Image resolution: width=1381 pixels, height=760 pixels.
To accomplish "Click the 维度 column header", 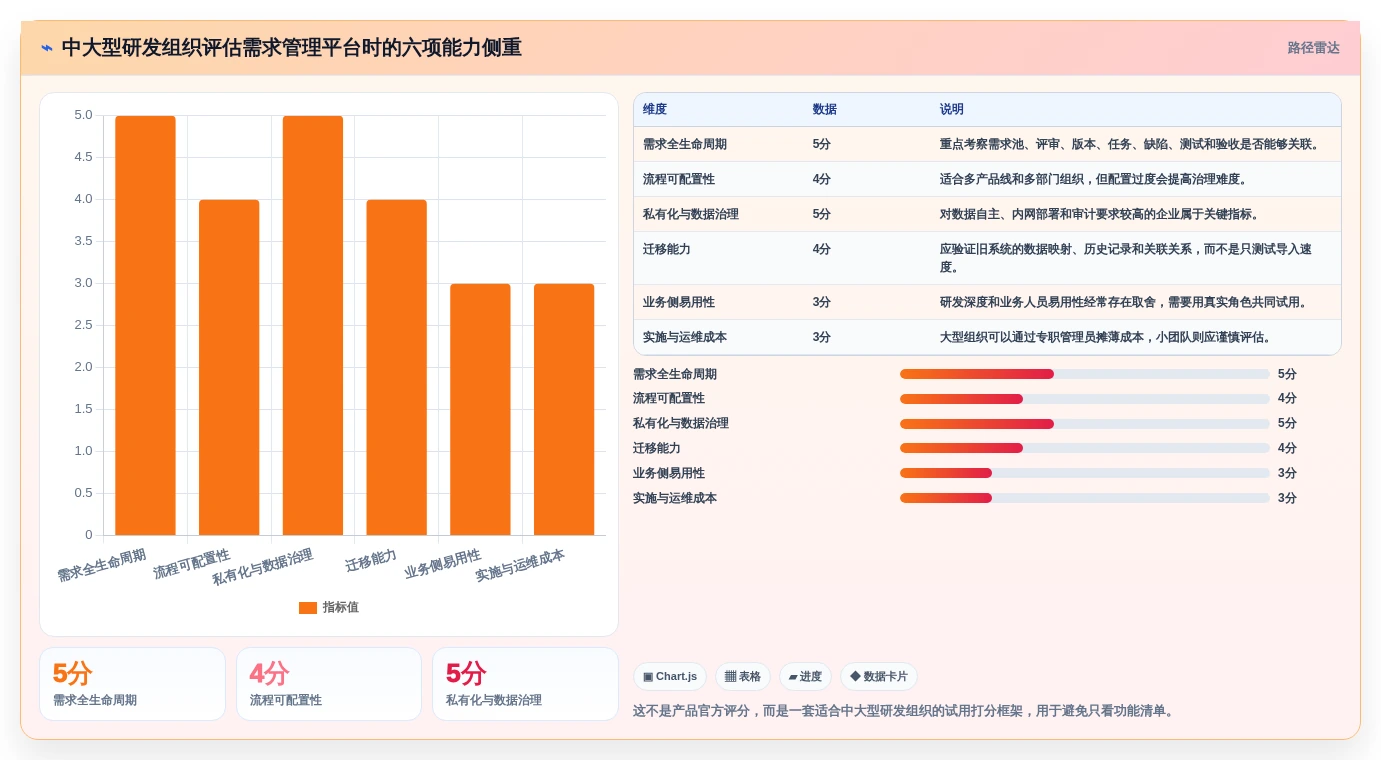I will coord(655,110).
